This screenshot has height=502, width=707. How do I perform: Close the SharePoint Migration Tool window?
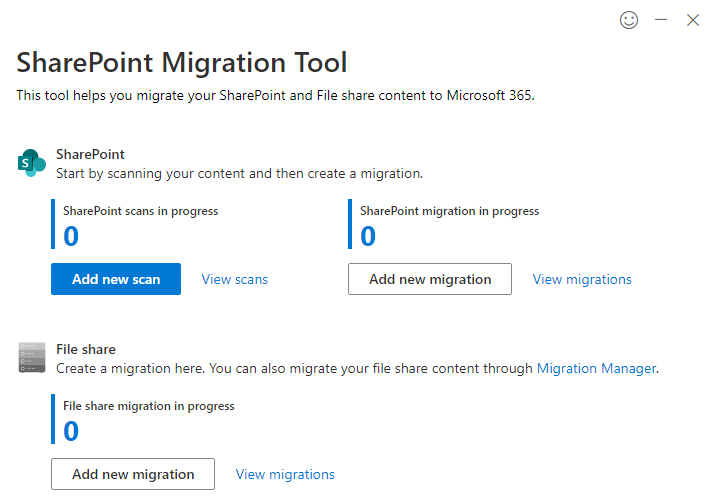[693, 20]
